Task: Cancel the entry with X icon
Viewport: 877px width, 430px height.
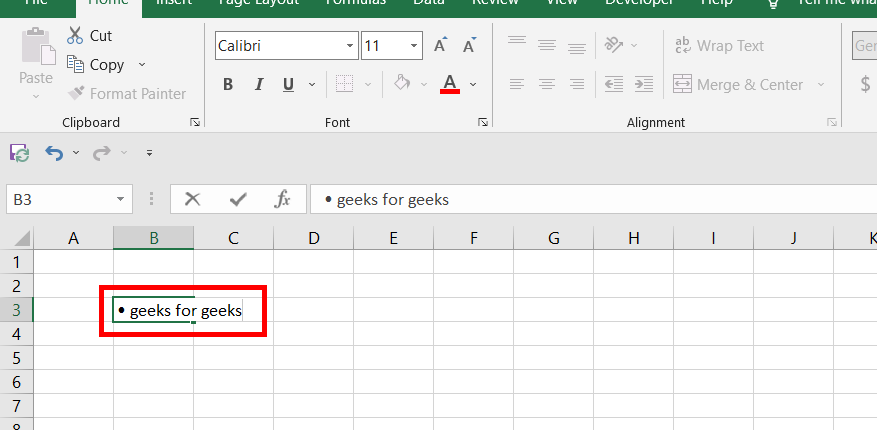Action: (x=192, y=199)
